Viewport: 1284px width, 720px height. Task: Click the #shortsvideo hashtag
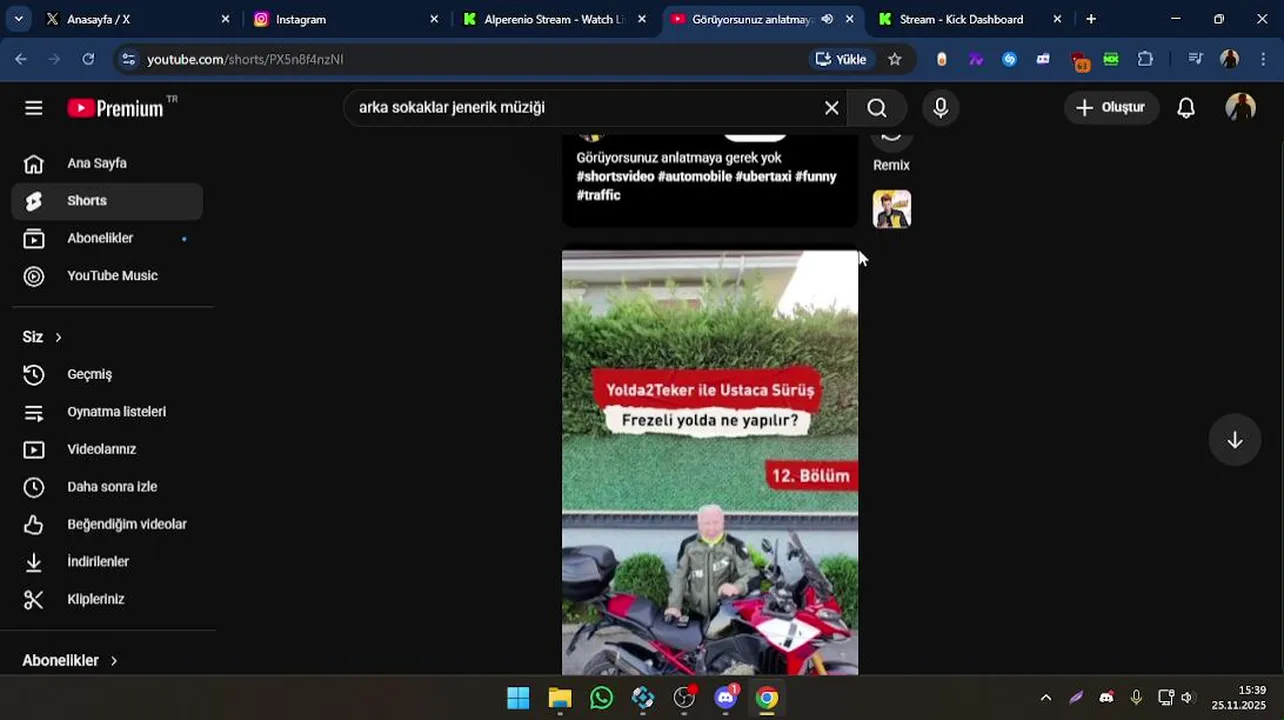615,176
